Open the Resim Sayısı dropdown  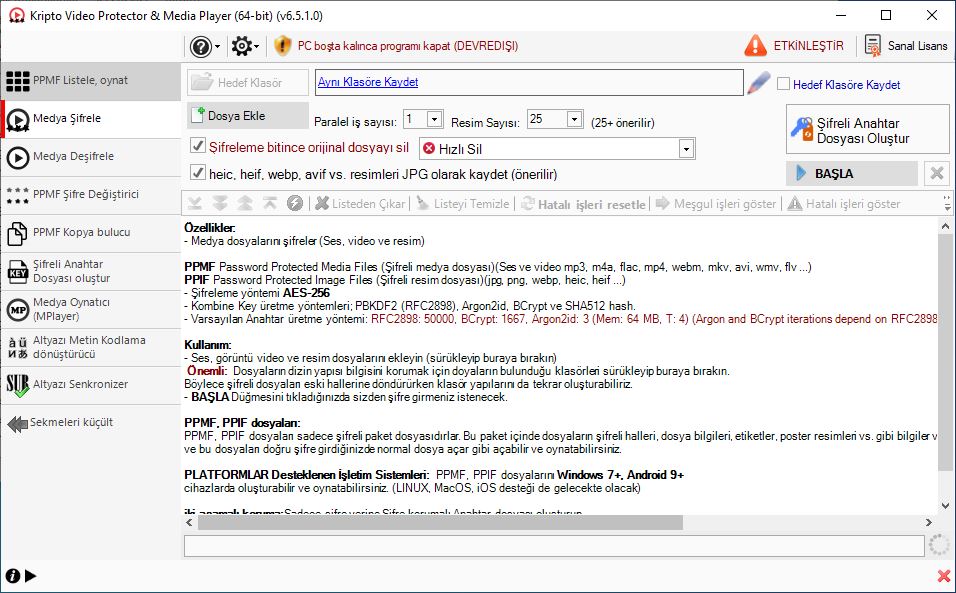tap(574, 119)
